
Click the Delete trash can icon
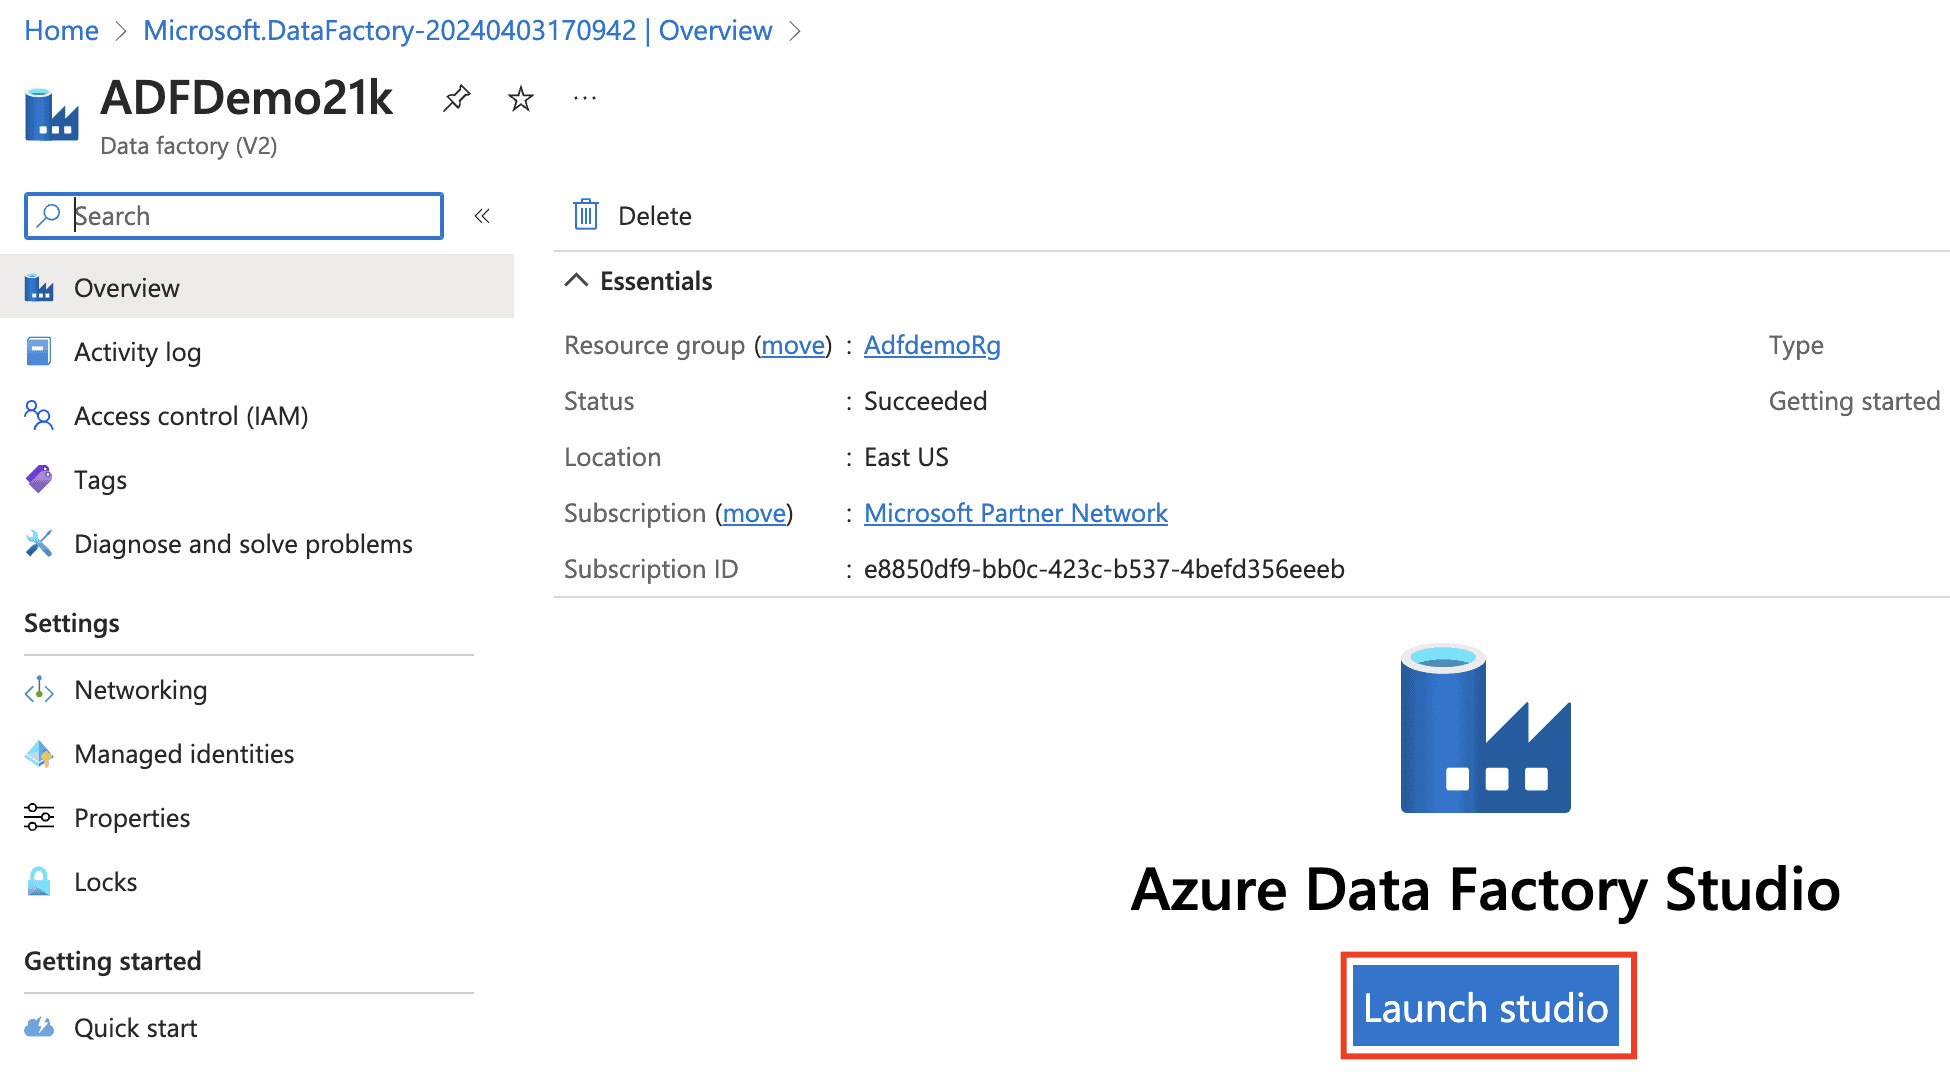coord(586,215)
